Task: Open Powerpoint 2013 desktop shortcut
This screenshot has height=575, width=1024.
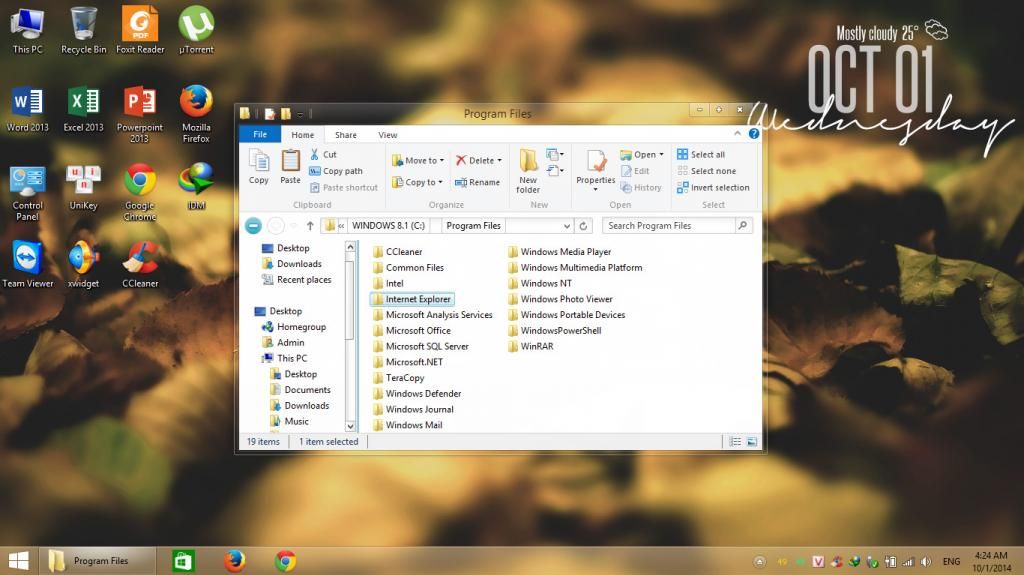Action: tap(140, 114)
